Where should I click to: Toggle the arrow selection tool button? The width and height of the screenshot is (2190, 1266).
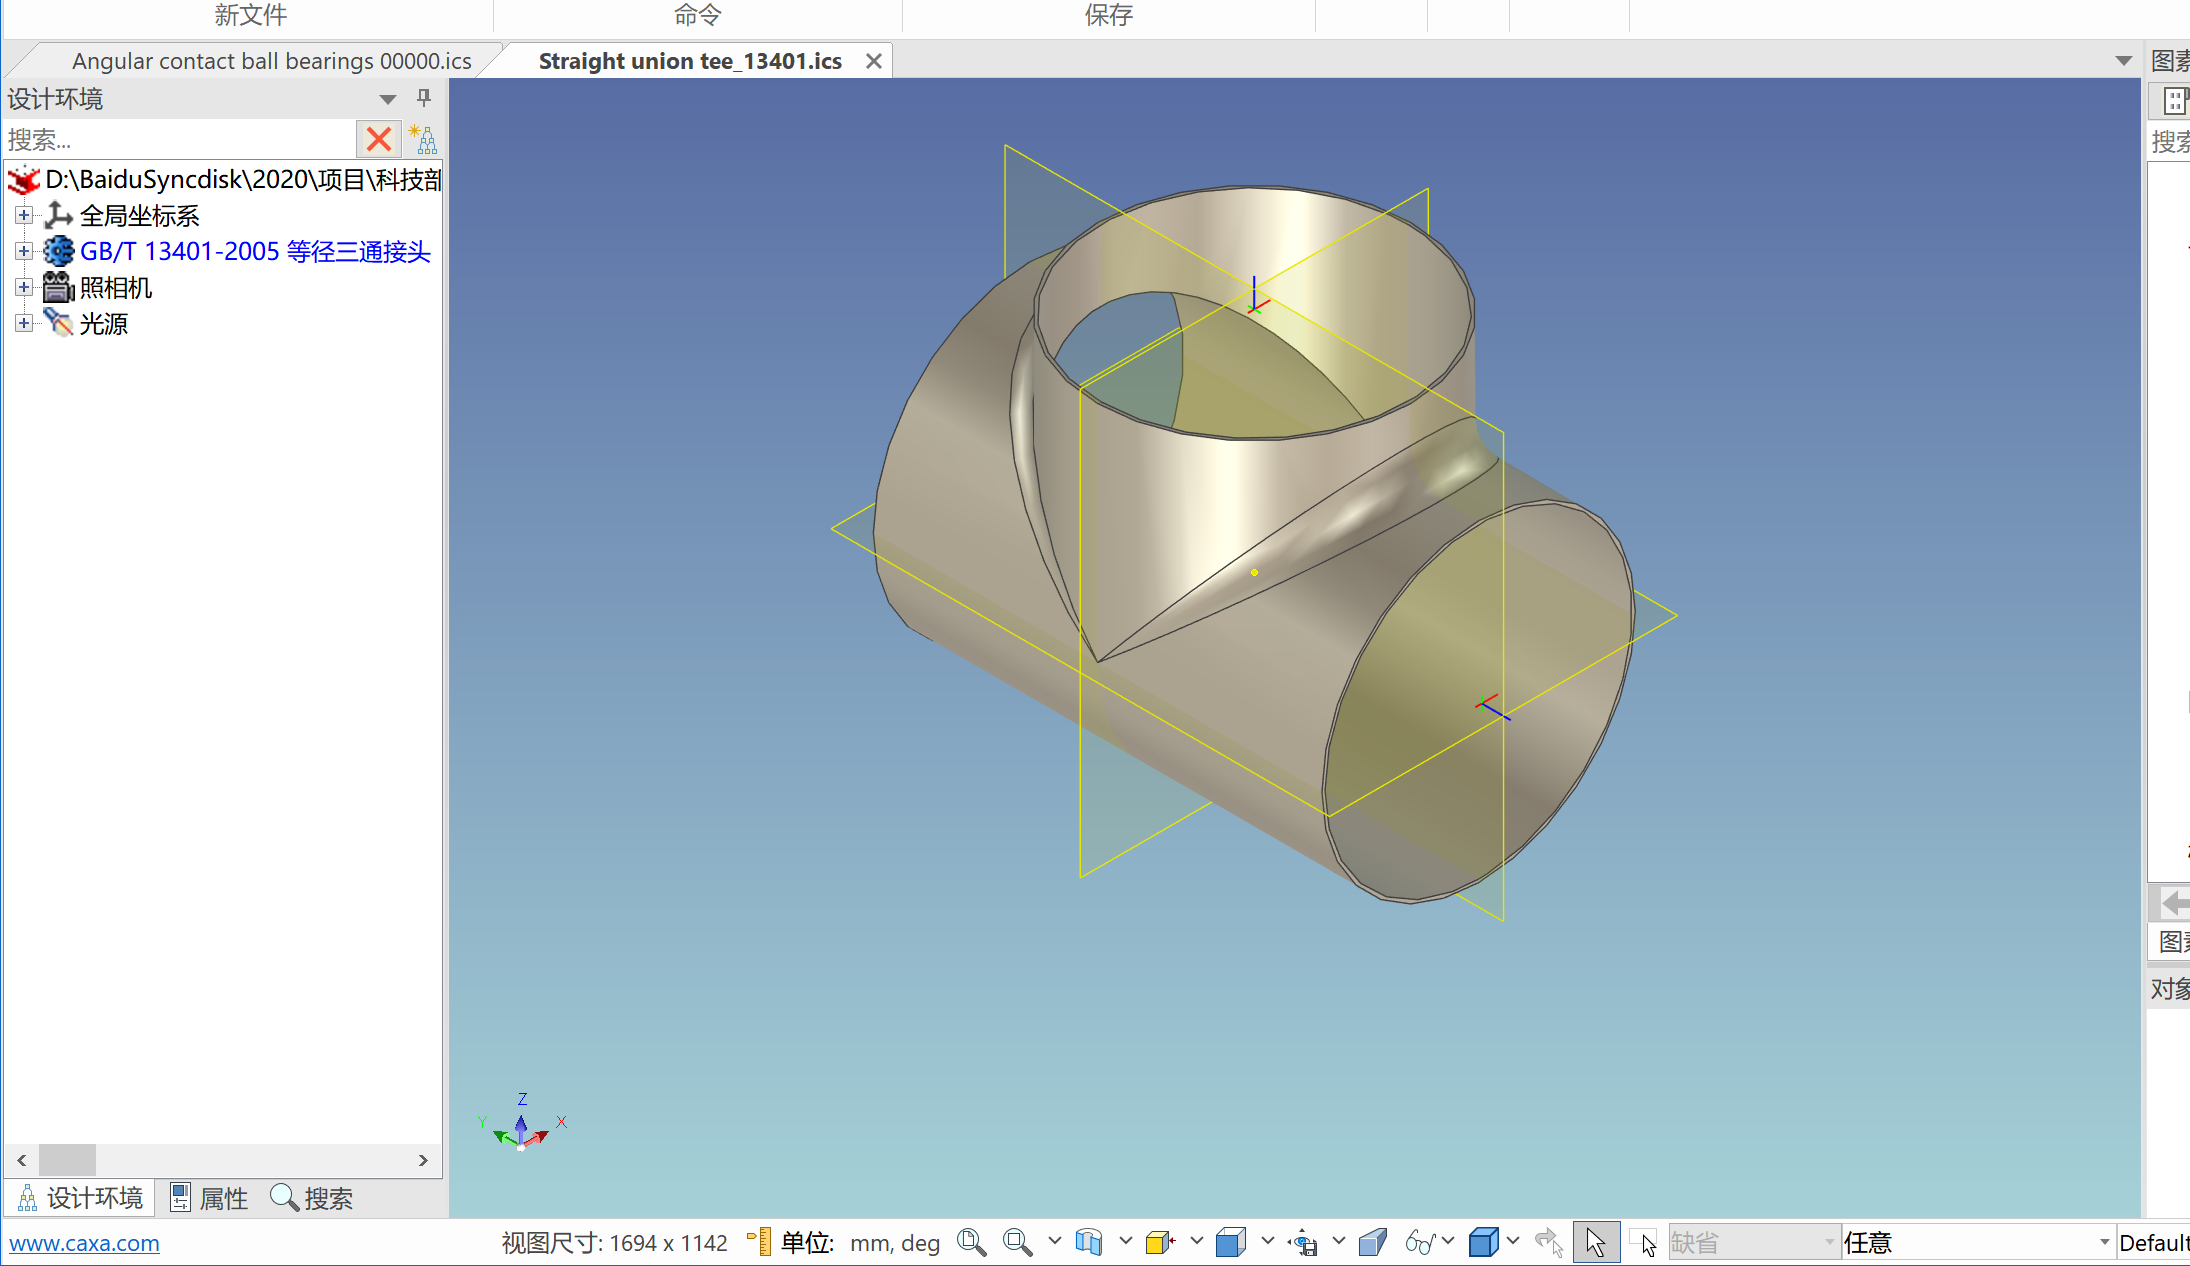coord(1596,1242)
